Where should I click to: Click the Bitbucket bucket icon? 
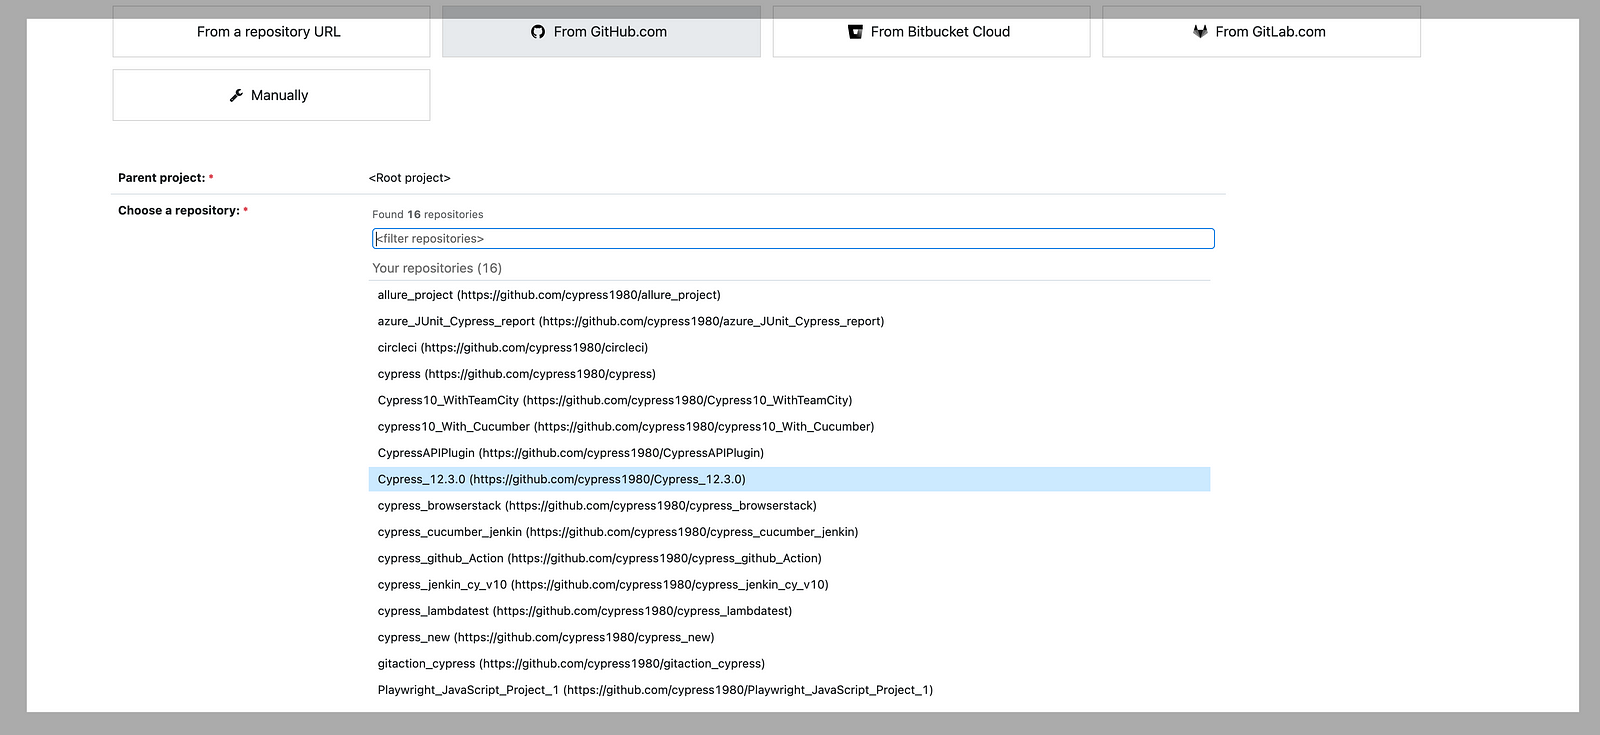(855, 32)
